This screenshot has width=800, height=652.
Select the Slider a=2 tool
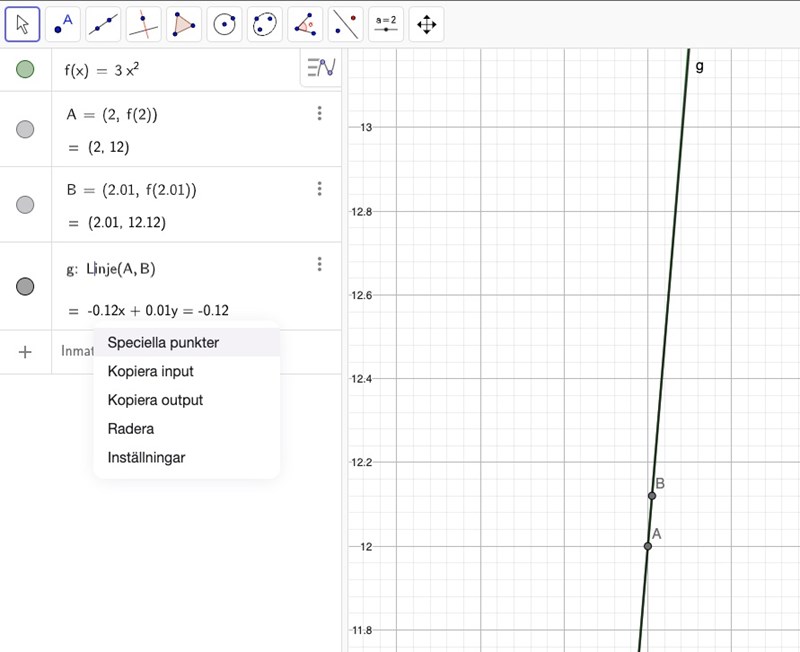386,24
